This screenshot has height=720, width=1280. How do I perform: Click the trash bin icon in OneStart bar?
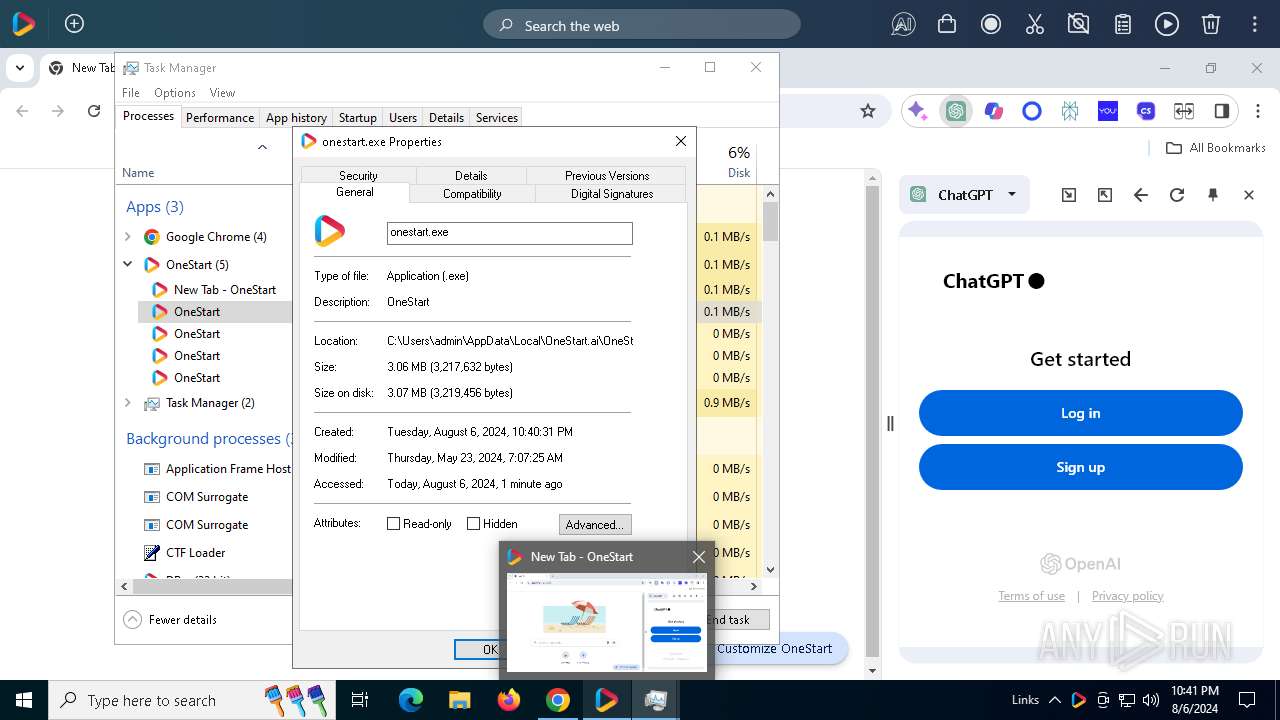1211,25
